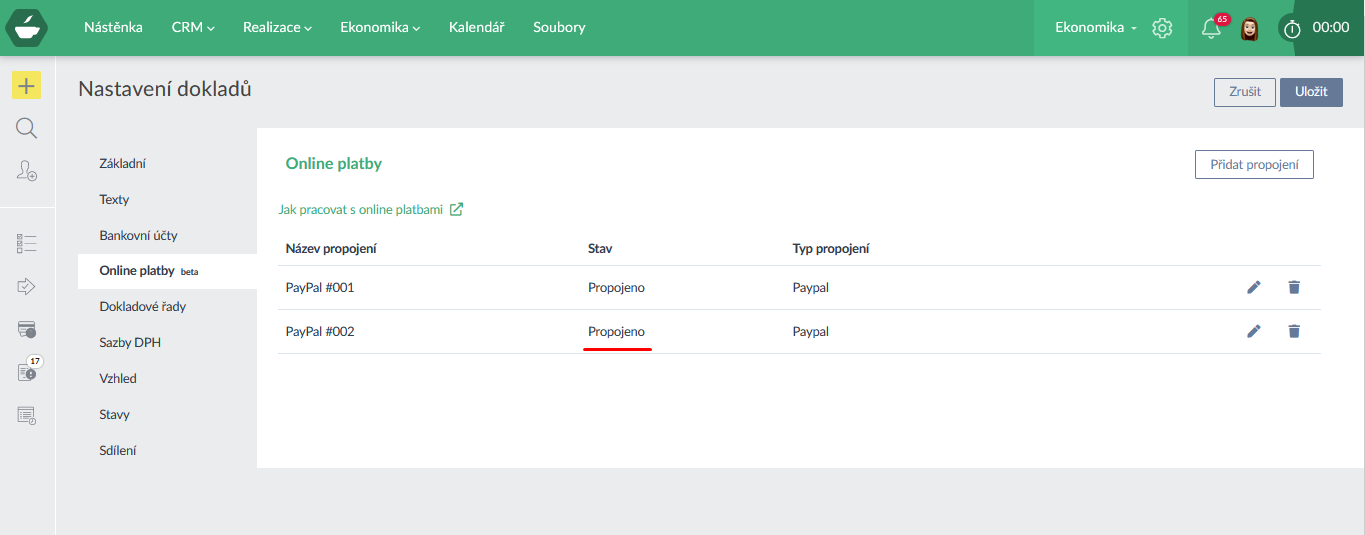Expand the Realizace menu
Viewport: 1365px width, 535px height.
point(277,28)
